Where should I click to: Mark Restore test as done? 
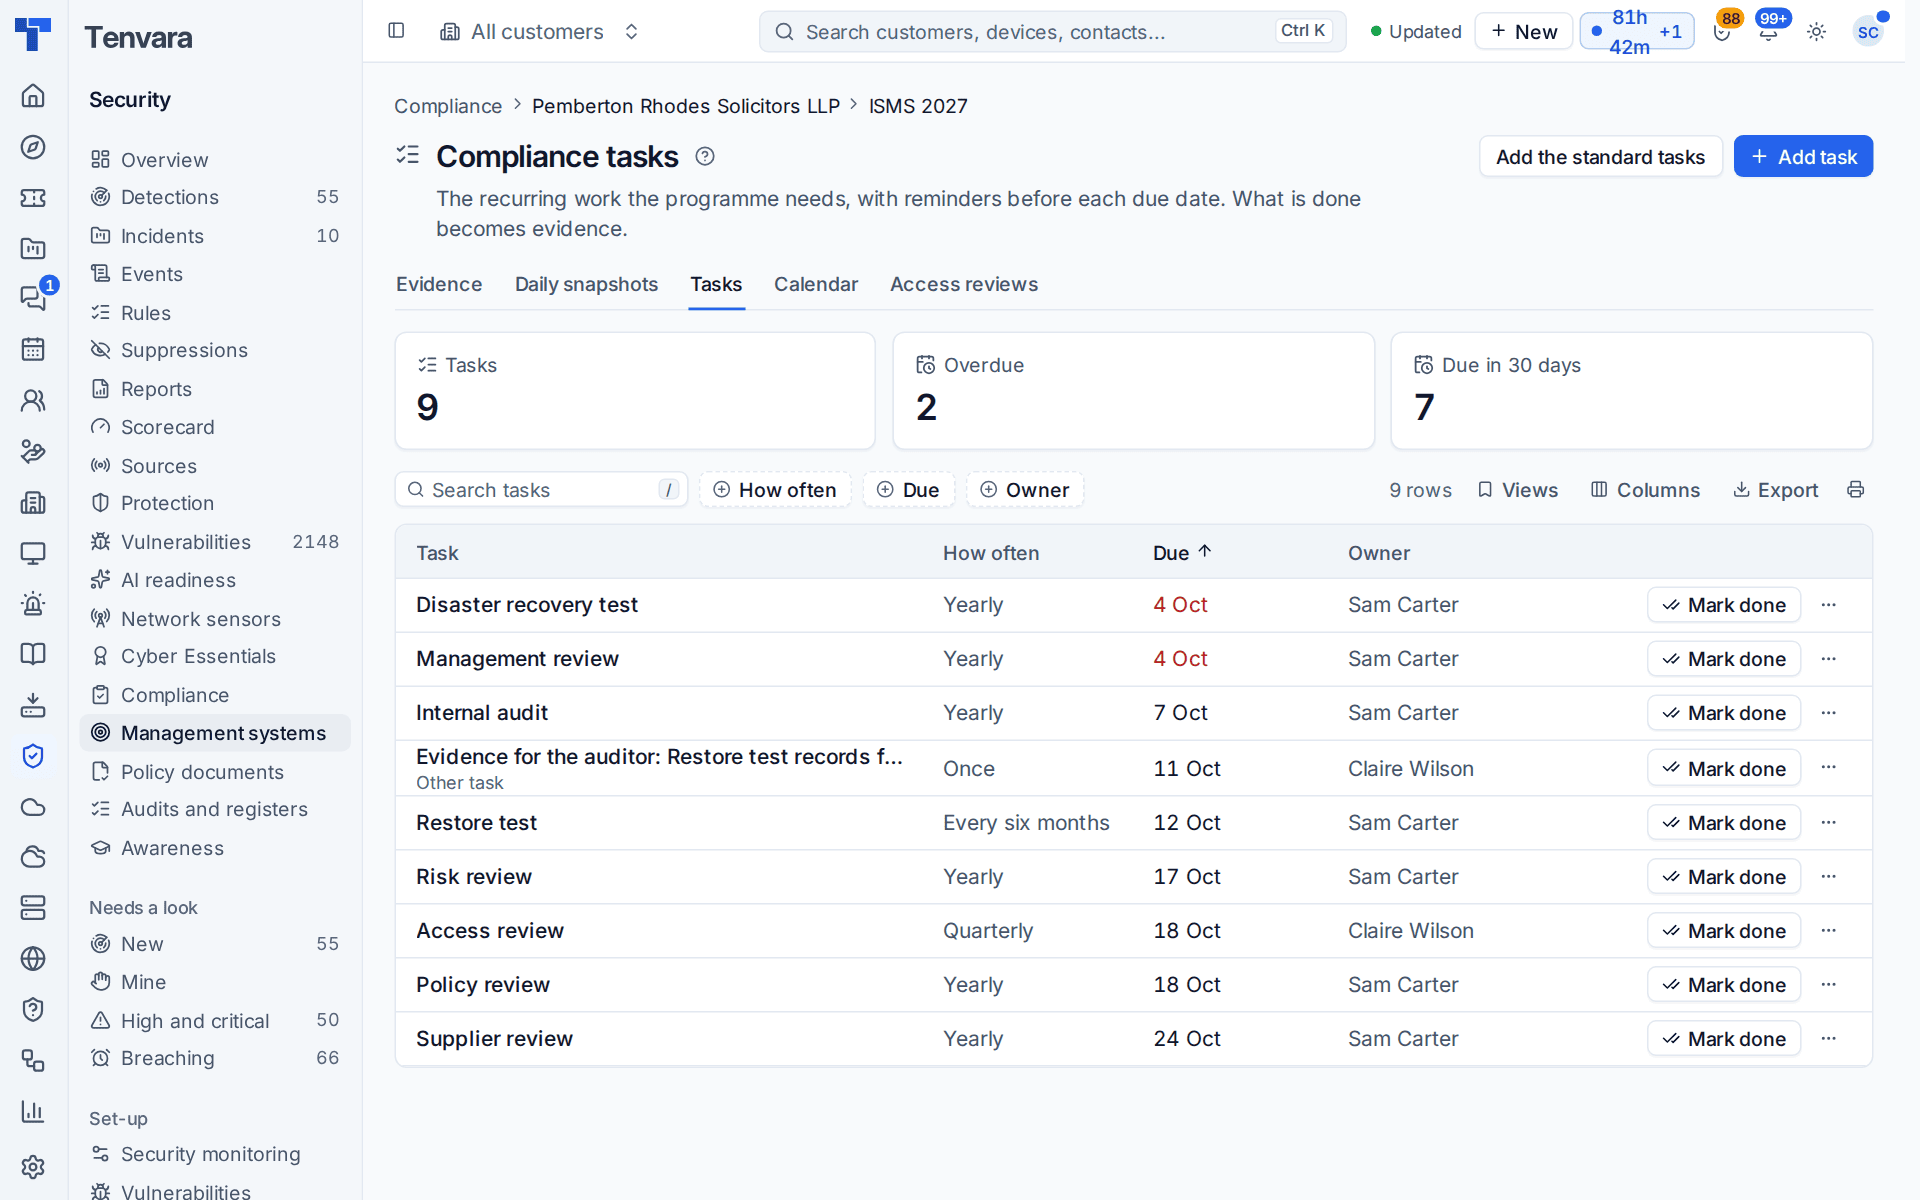(1724, 823)
